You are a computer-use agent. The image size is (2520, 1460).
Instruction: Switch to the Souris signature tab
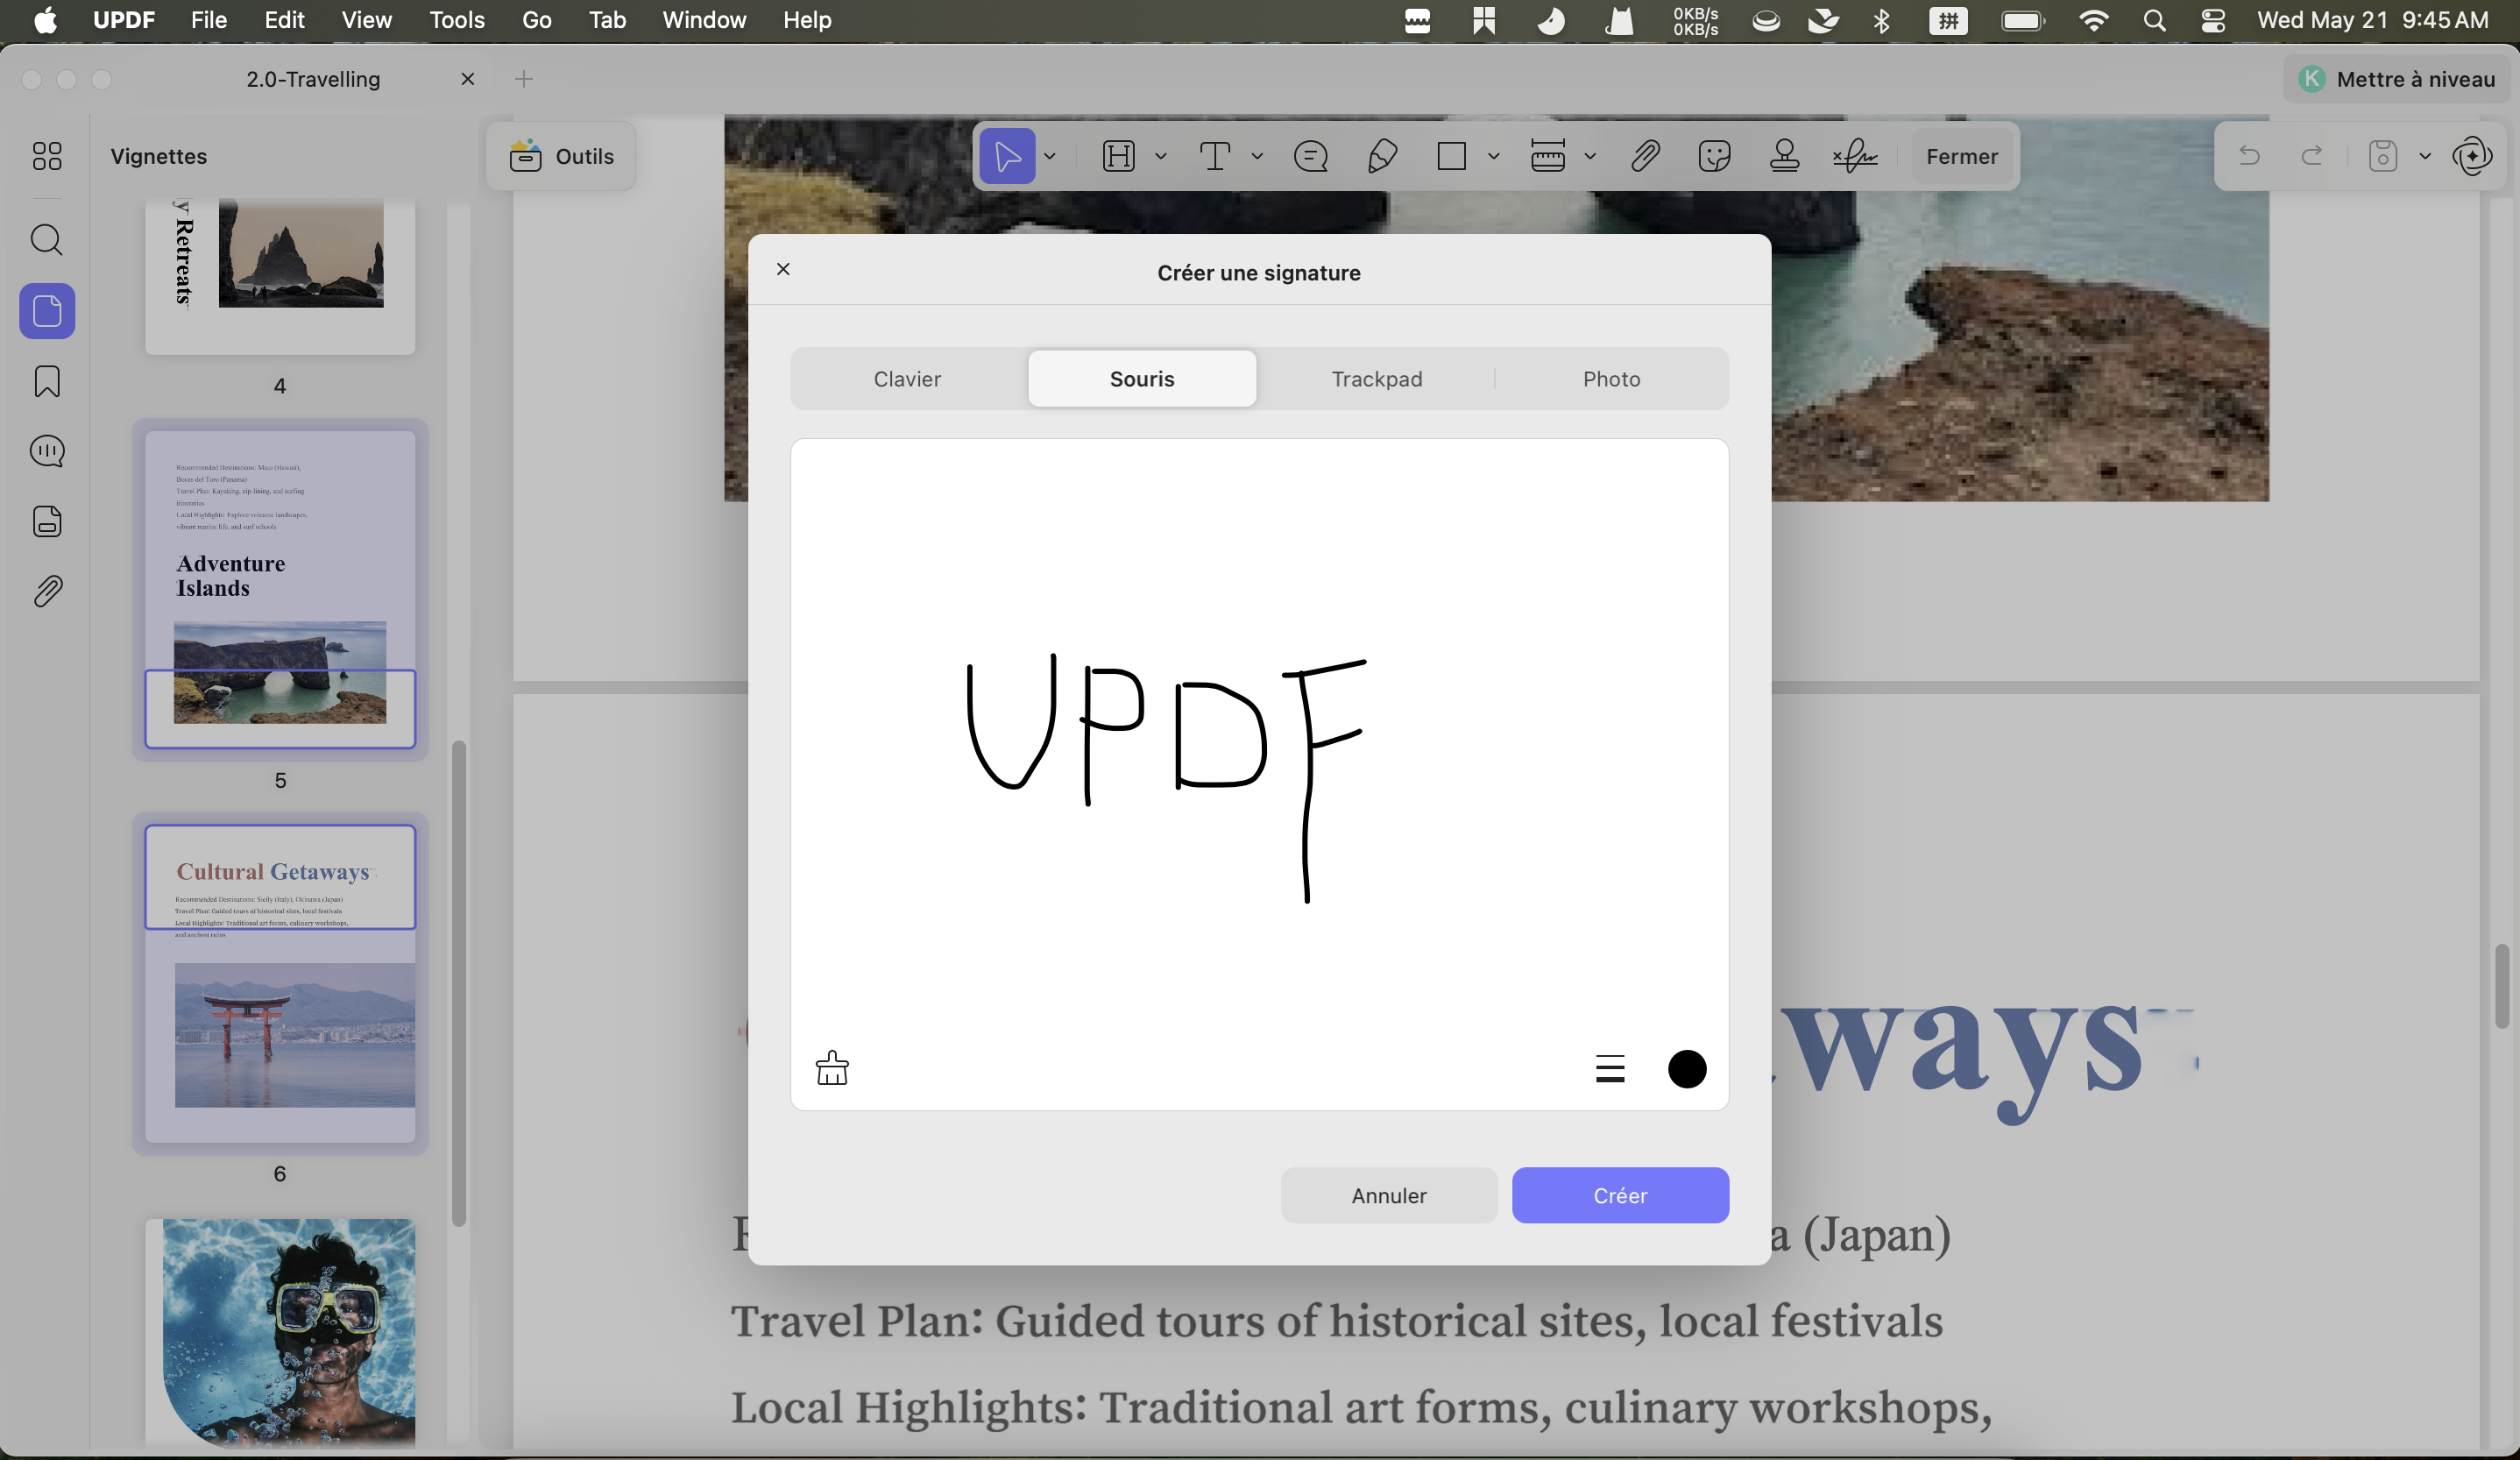tap(1142, 379)
